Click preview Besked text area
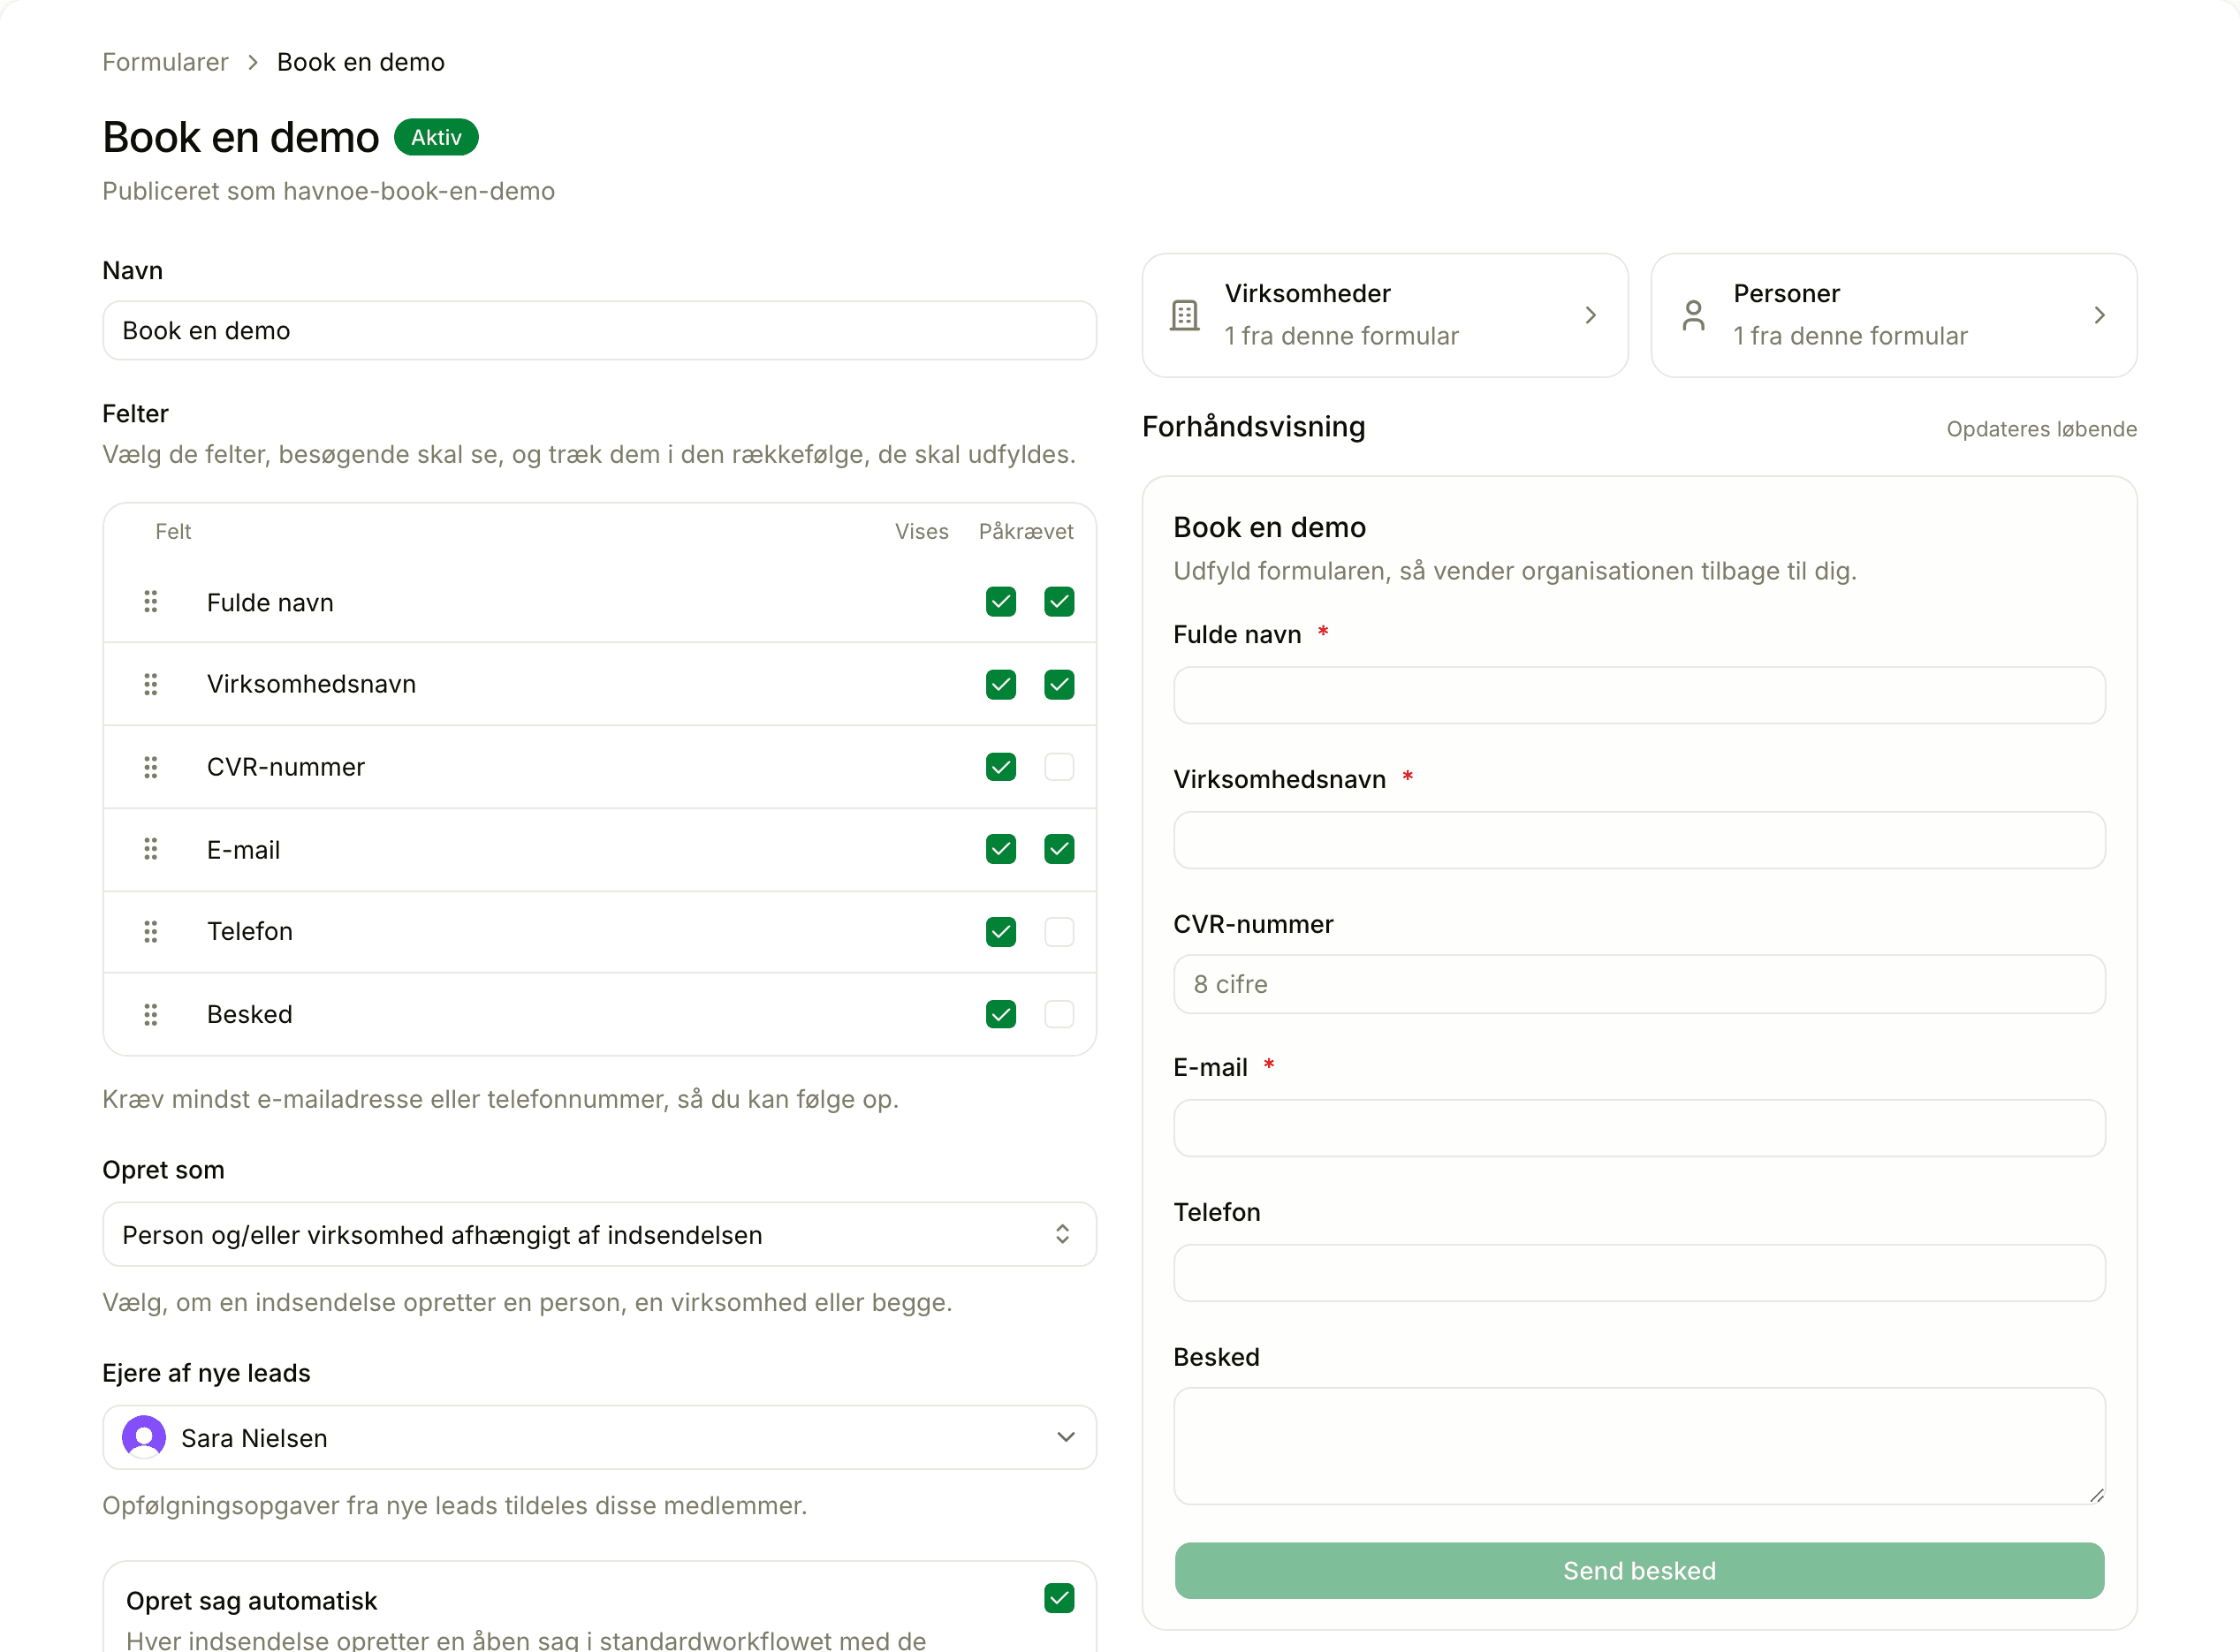This screenshot has width=2240, height=1652. pos(1639,1446)
